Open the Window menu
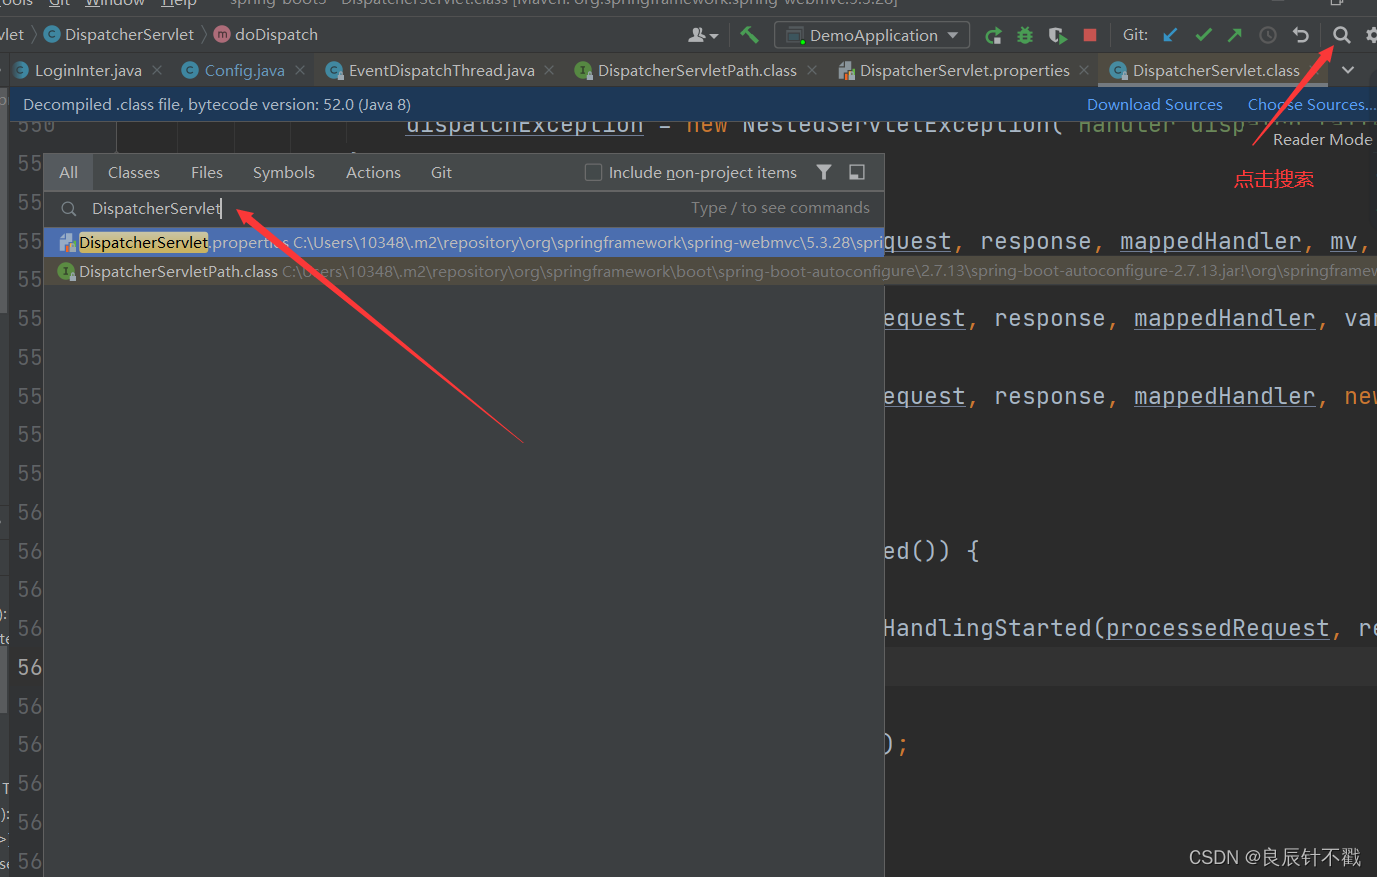The image size is (1377, 877). 115,3
